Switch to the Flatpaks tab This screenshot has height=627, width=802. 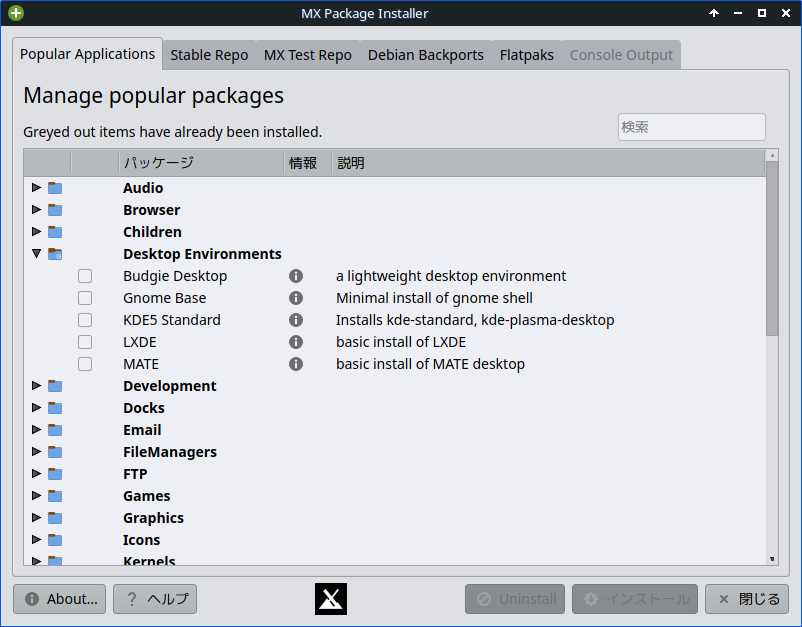(x=526, y=55)
